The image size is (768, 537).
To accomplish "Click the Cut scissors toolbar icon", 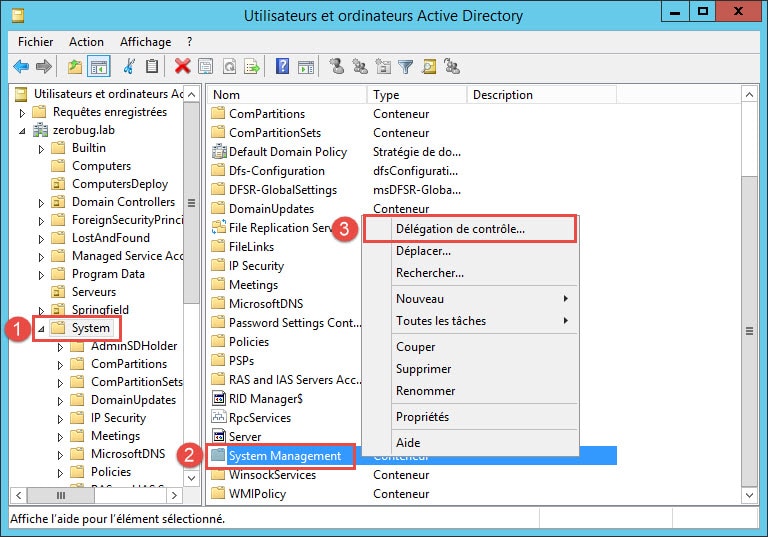I will [129, 66].
